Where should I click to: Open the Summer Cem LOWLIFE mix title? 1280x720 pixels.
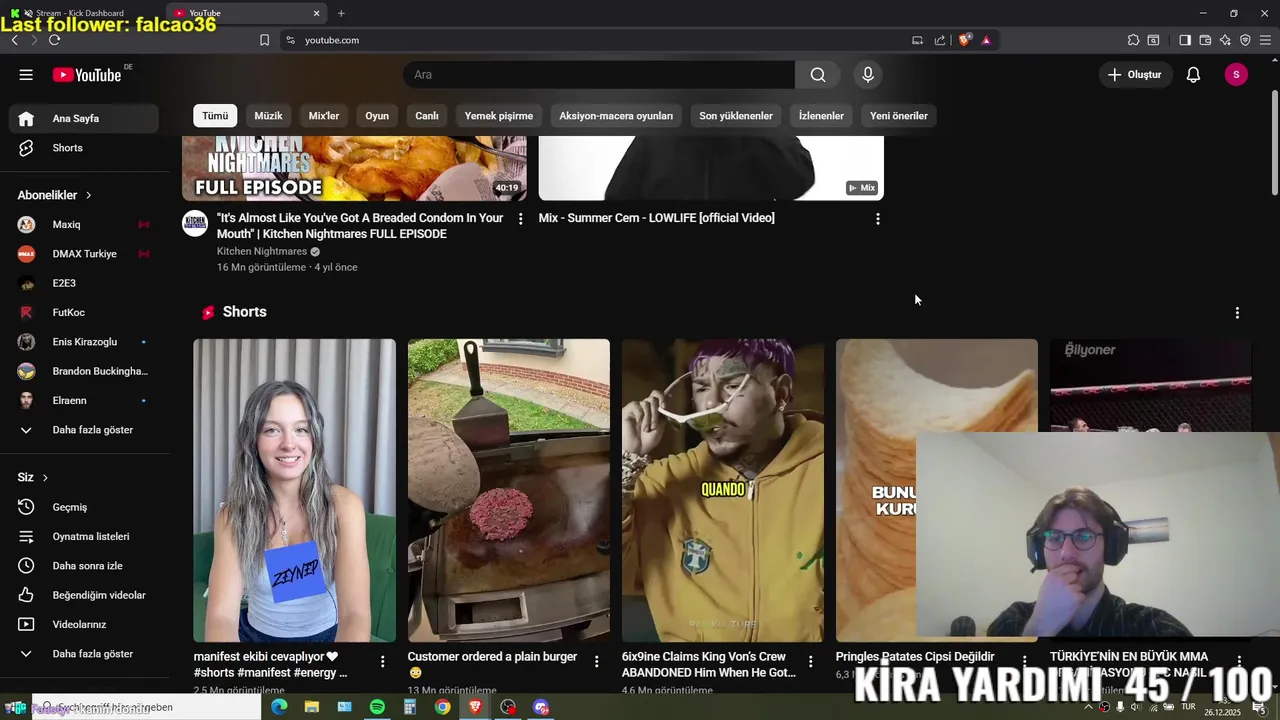click(x=656, y=218)
